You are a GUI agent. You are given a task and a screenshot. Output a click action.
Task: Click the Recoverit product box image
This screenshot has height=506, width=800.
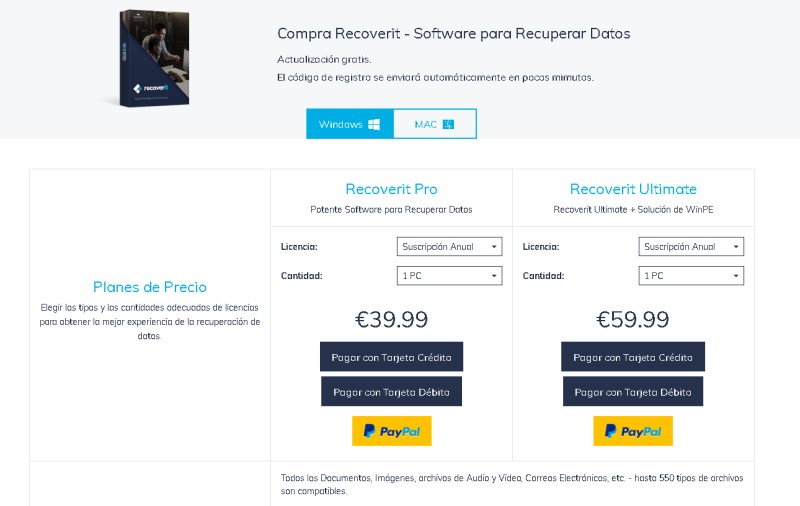[x=152, y=58]
